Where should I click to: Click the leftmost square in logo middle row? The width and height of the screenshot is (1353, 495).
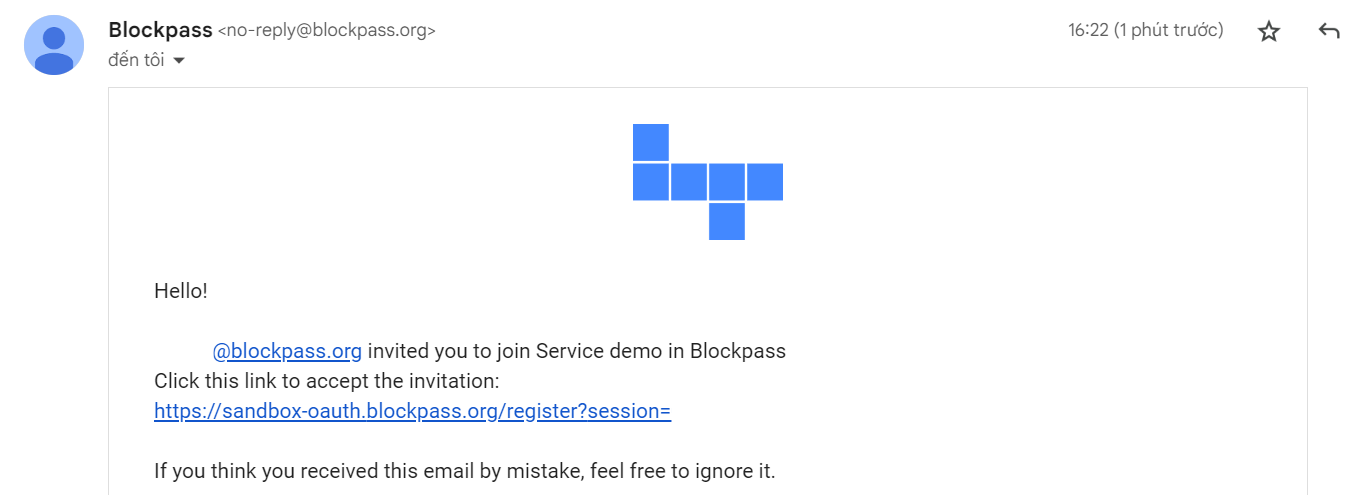[x=651, y=182]
